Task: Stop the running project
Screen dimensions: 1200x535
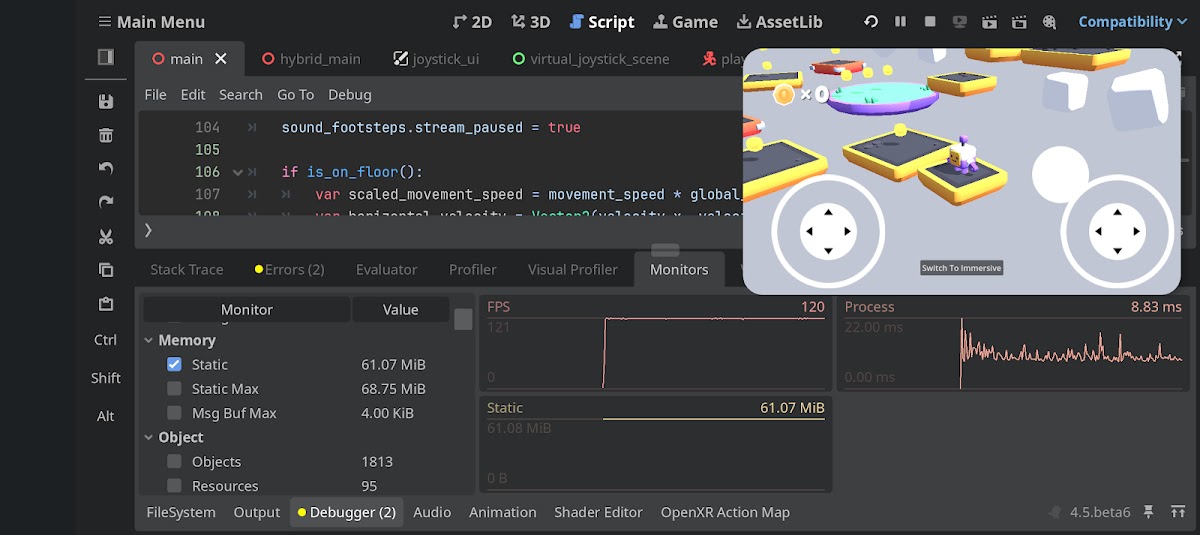Action: 930,22
